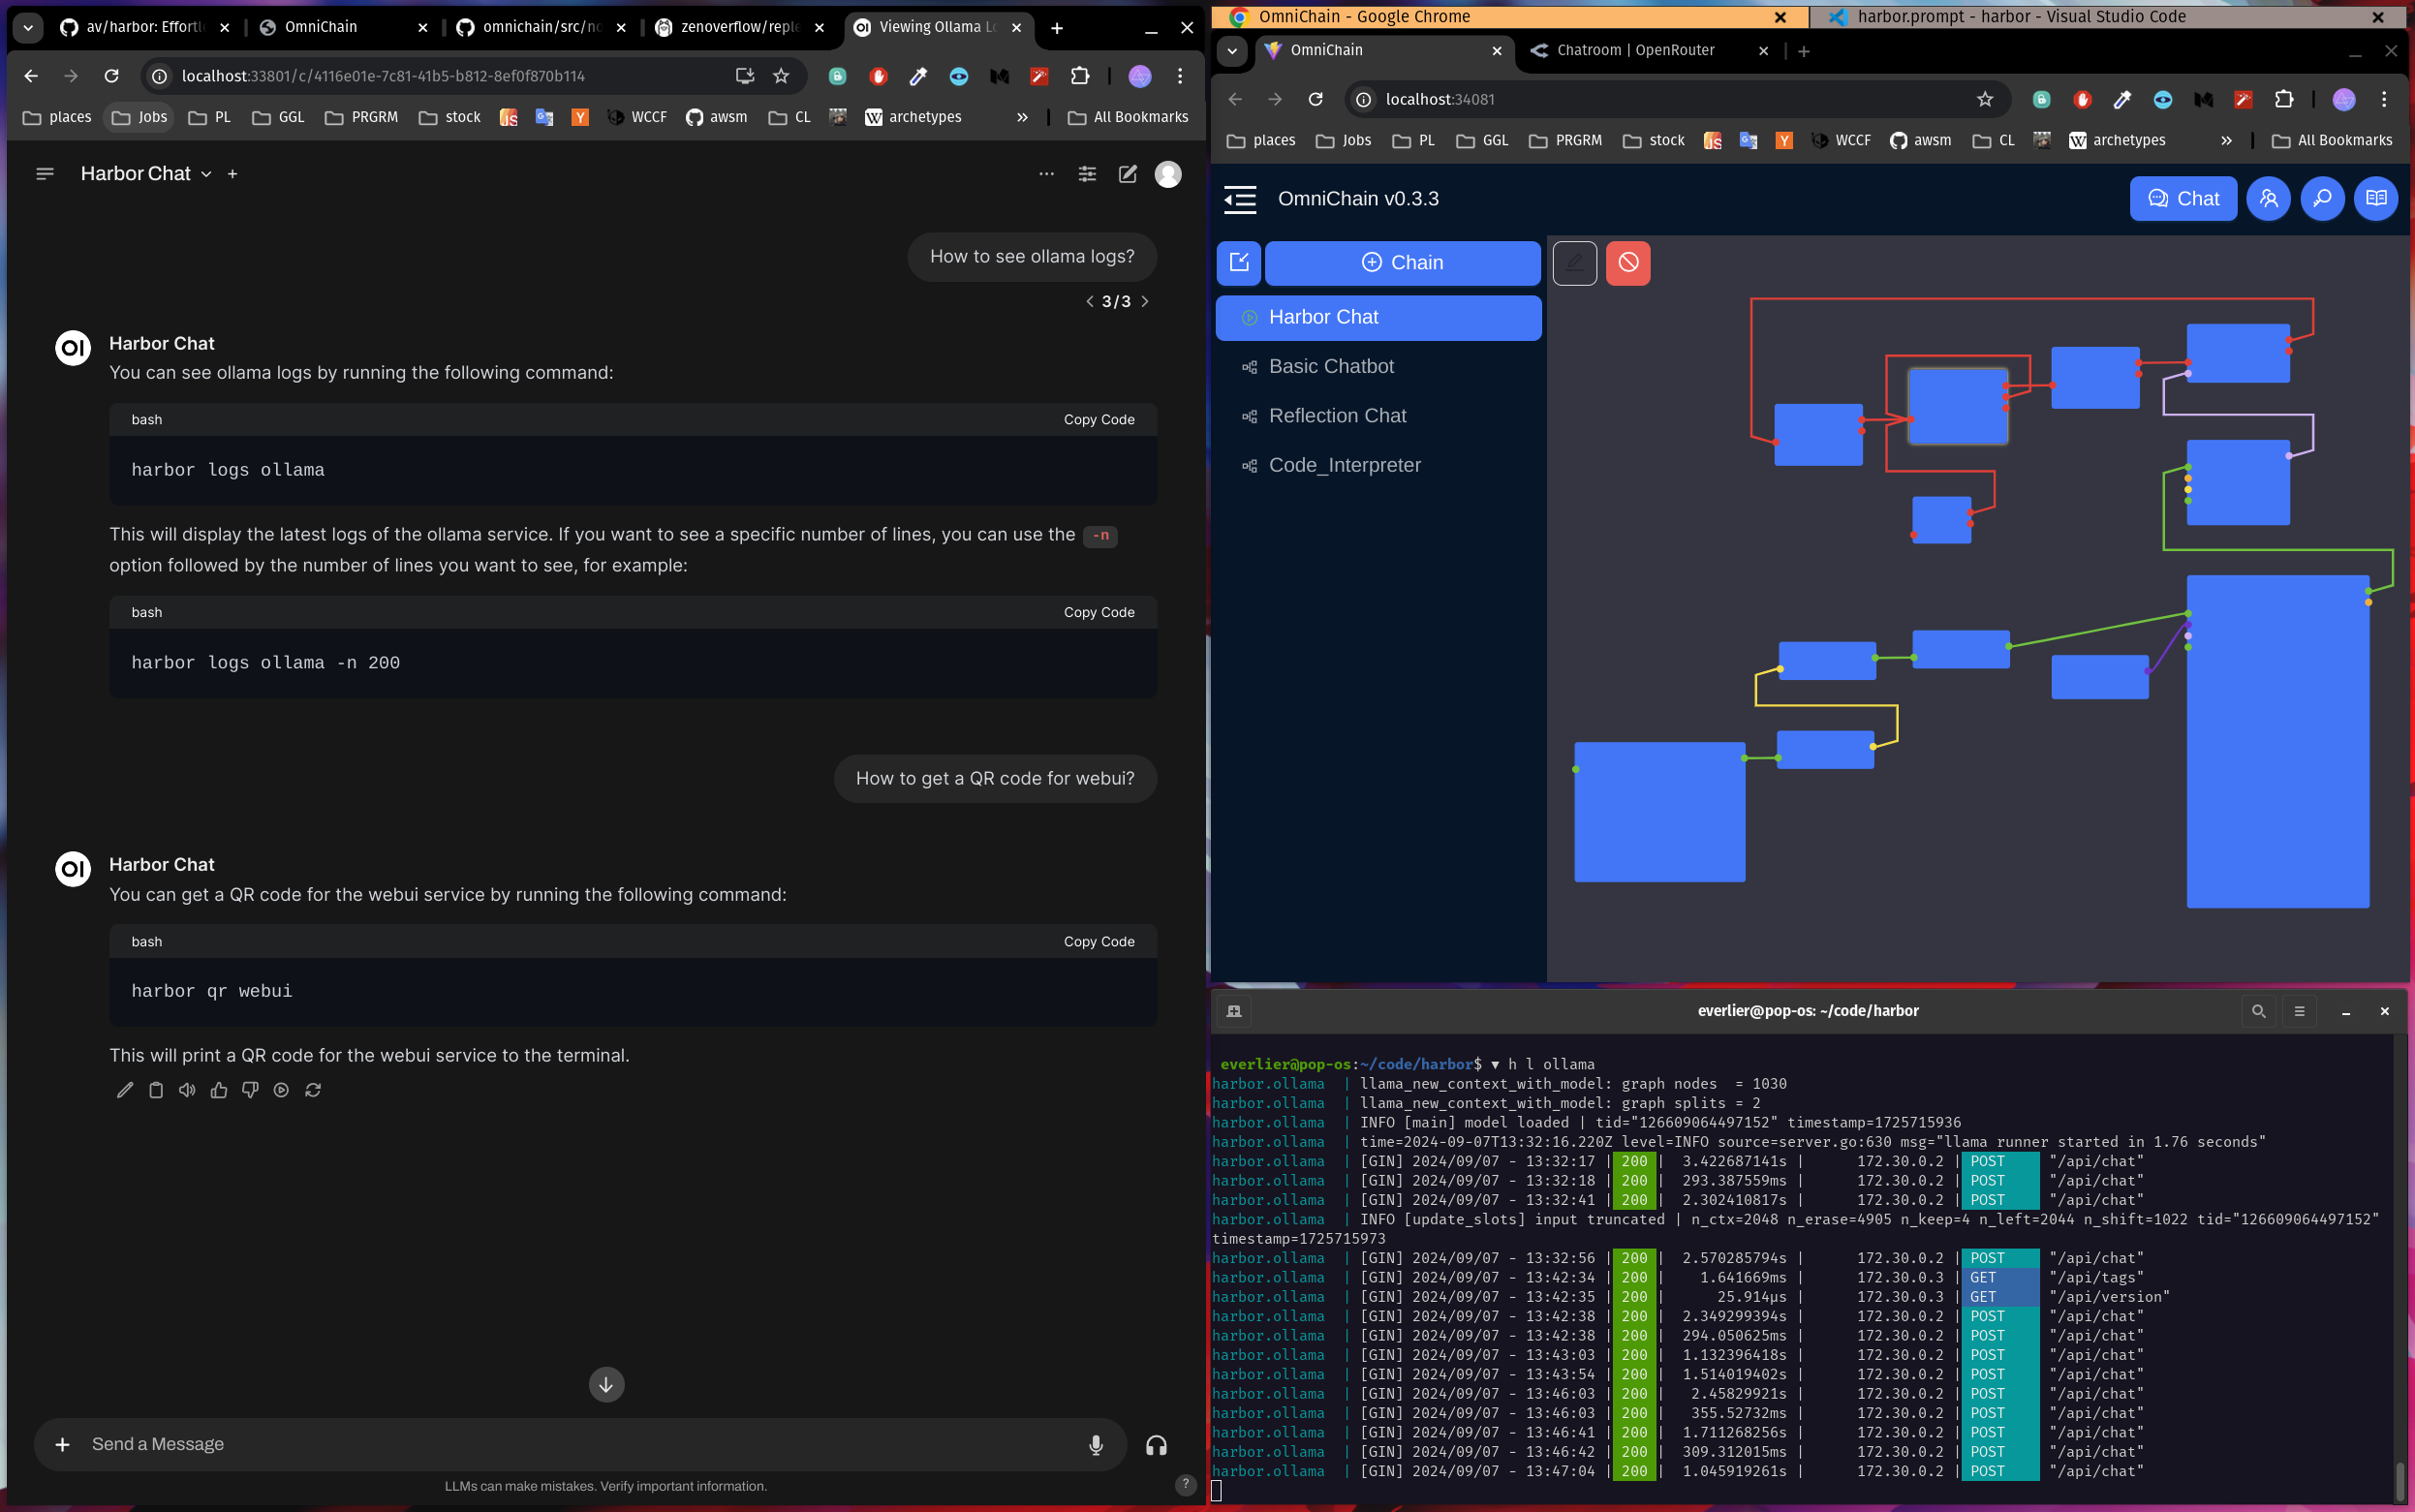This screenshot has width=2415, height=1512.
Task: Scroll down in Harbor Chat conversation
Action: pos(604,1383)
